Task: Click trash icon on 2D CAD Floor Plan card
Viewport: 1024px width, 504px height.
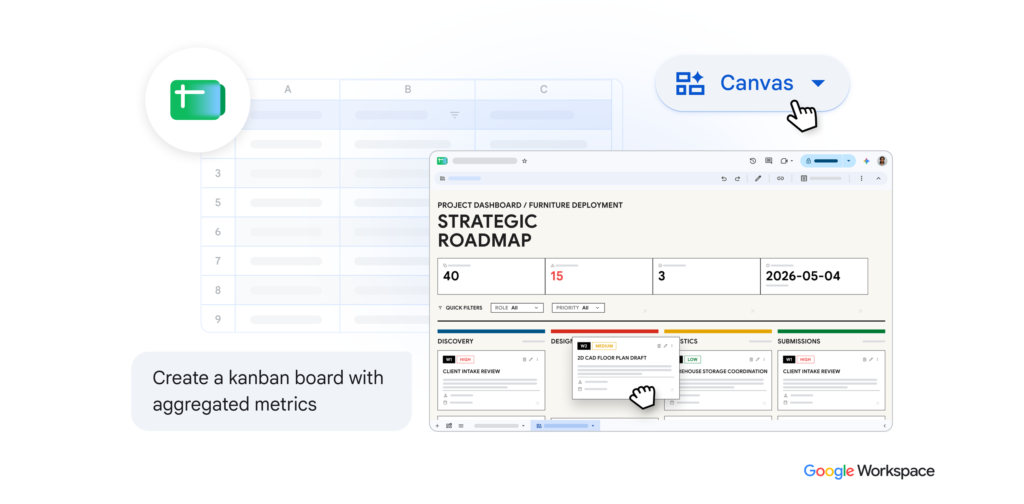Action: [658, 346]
